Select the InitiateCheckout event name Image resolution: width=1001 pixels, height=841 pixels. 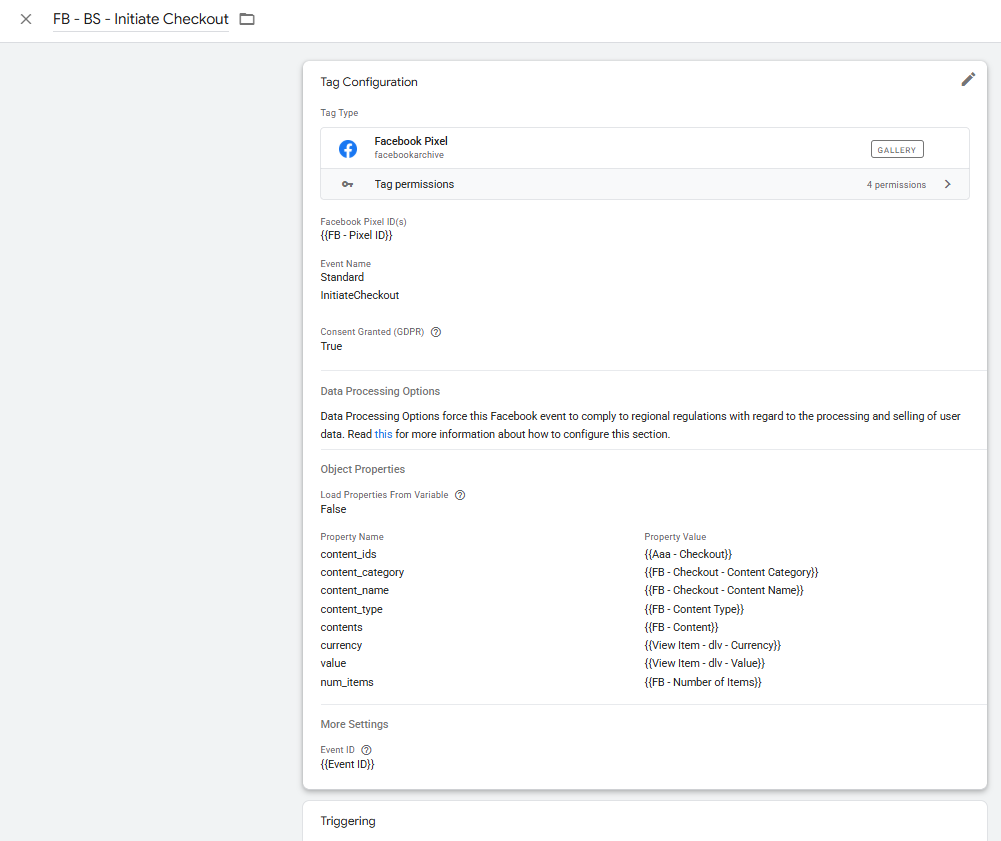[x=359, y=295]
